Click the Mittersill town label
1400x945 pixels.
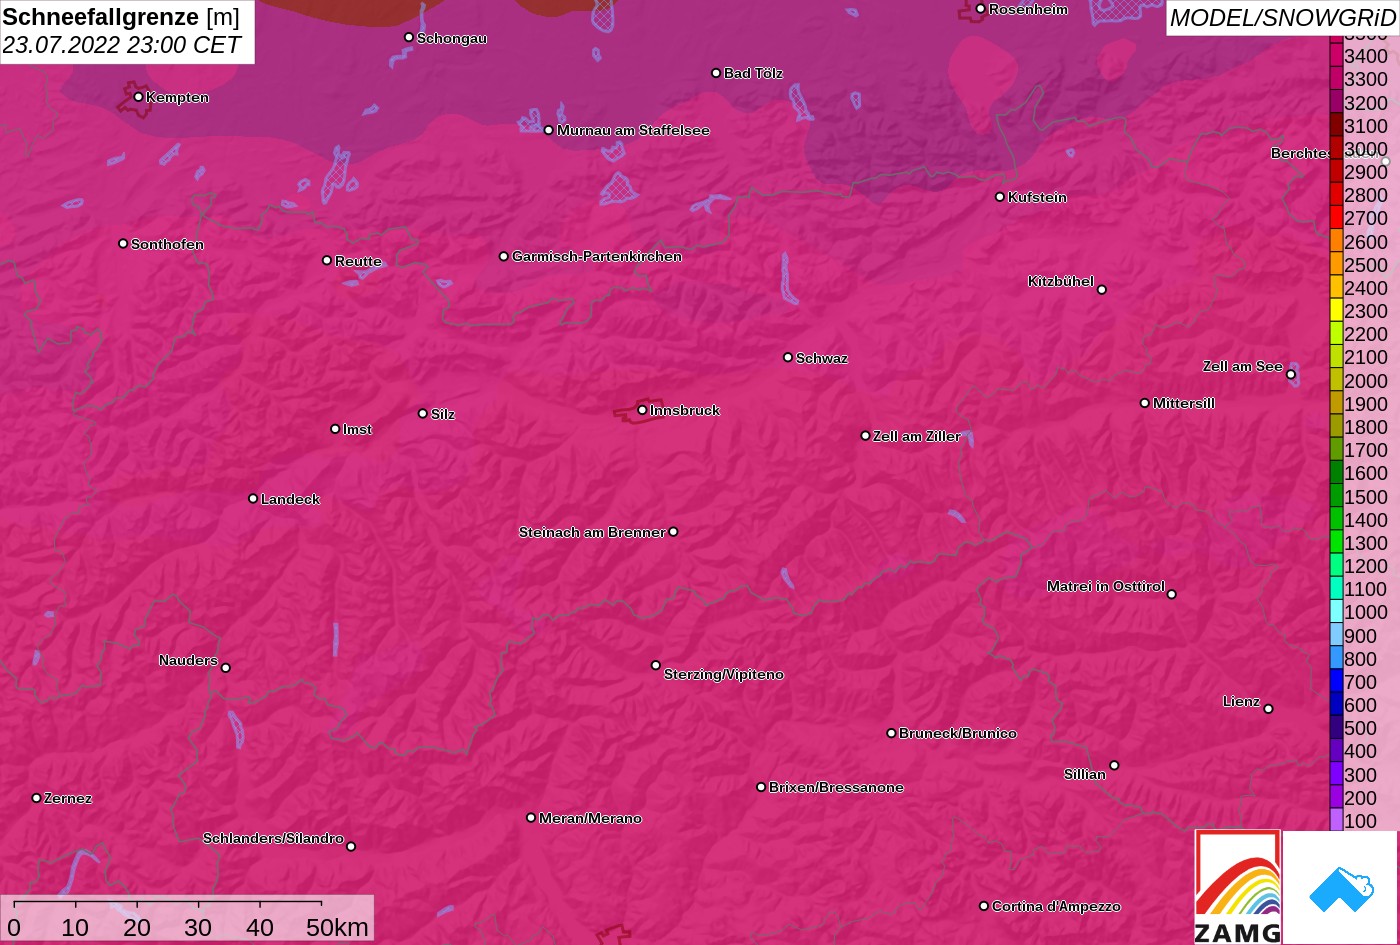pos(1184,403)
